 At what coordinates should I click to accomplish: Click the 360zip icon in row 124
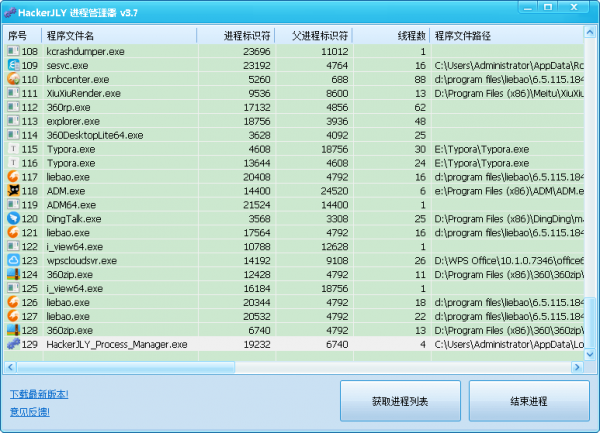point(13,274)
